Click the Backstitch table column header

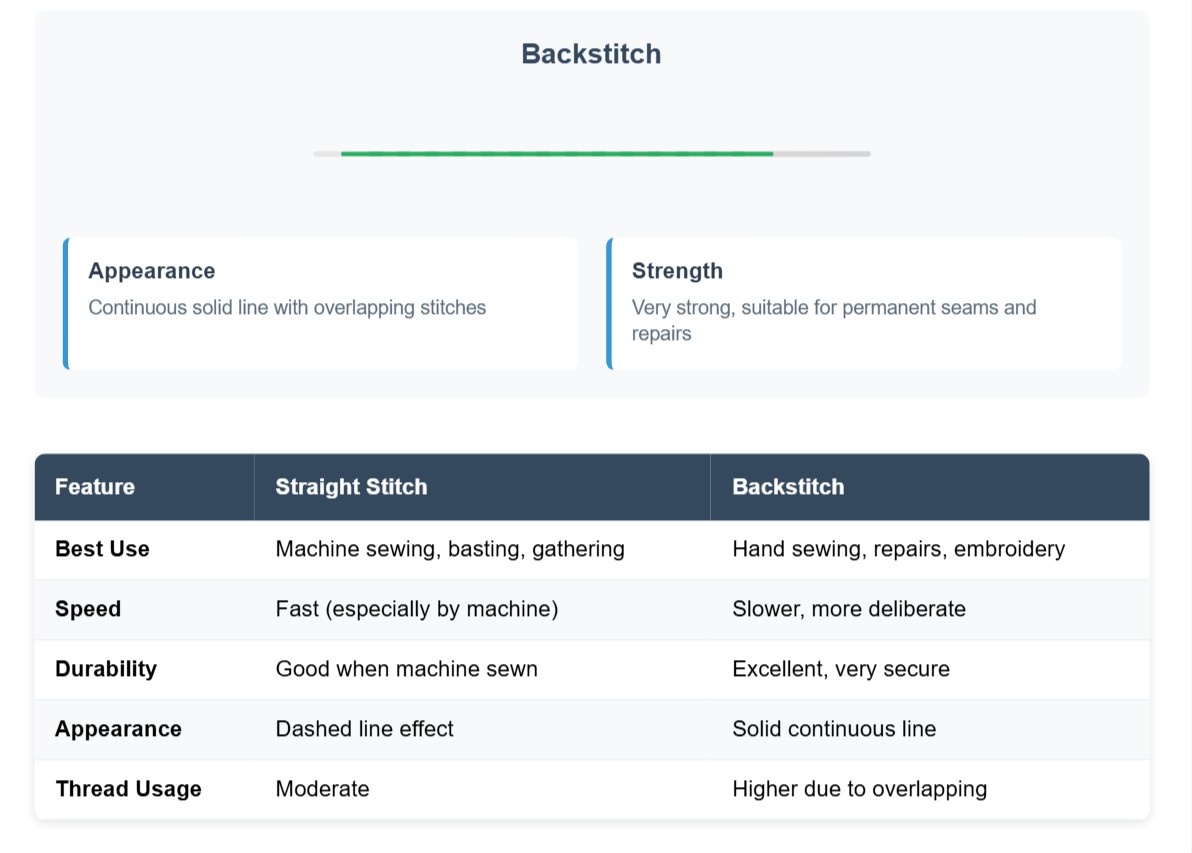coord(788,487)
